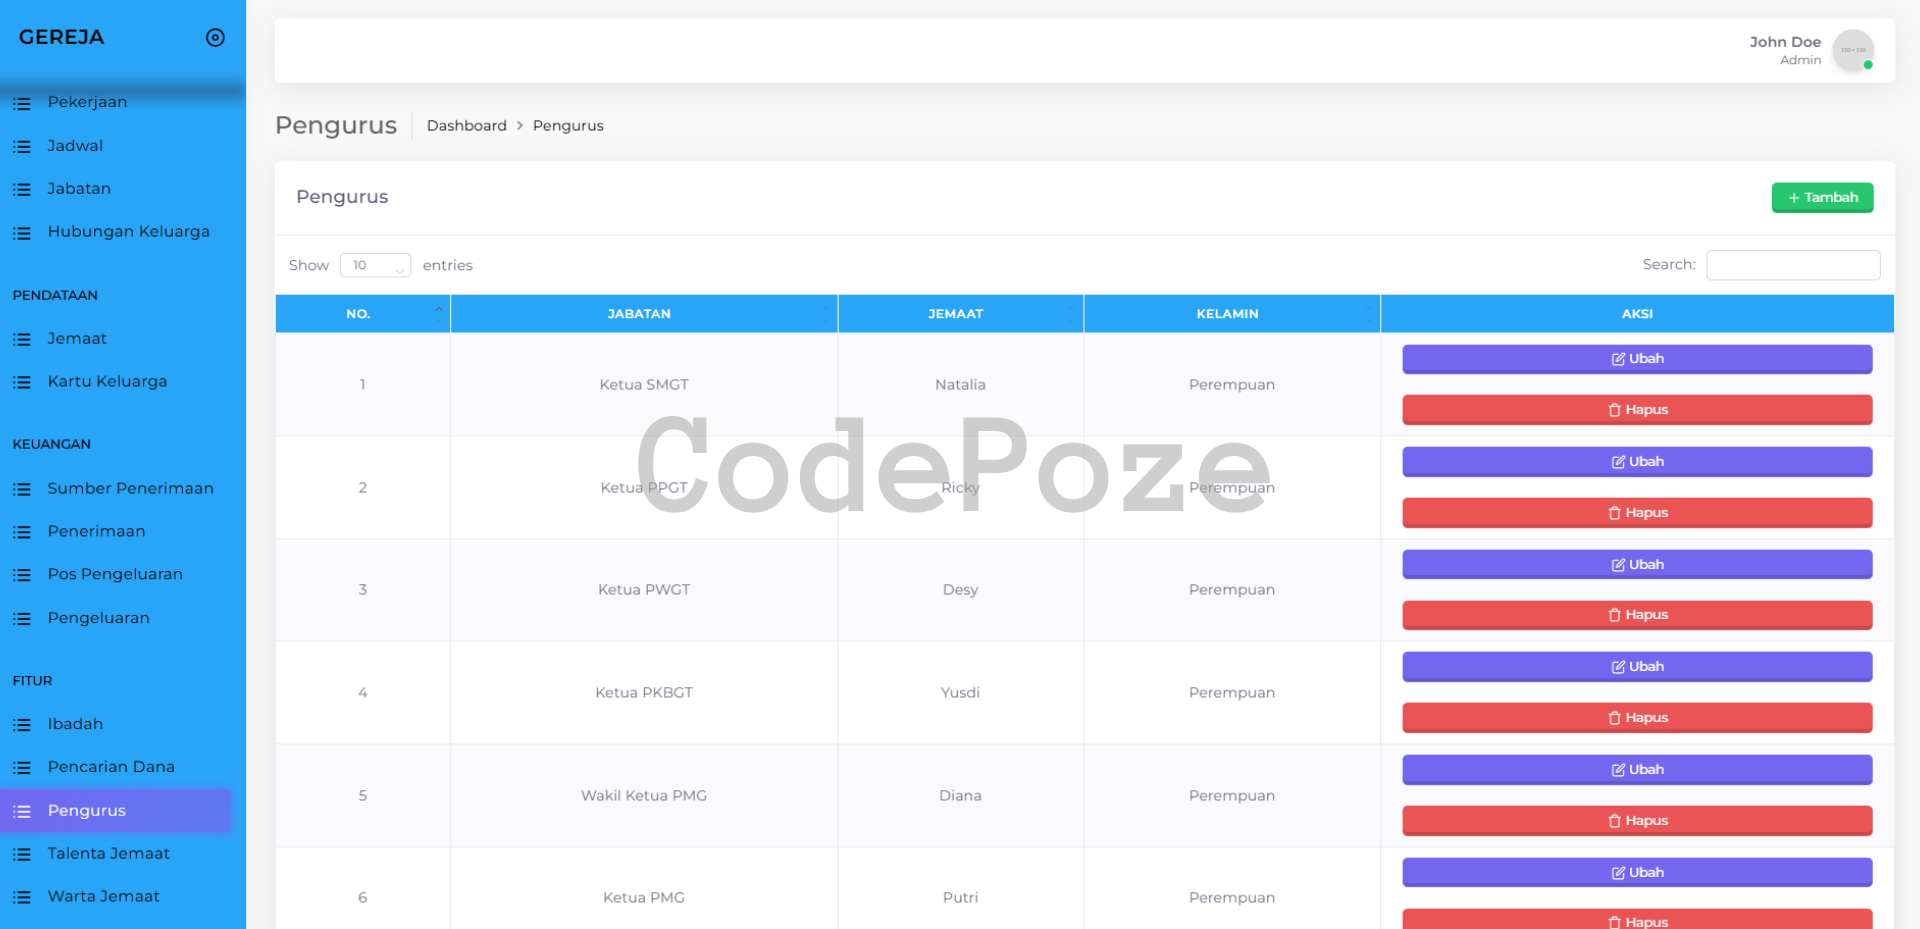Click the list icon beside Pos Pengeluaran

pyautogui.click(x=22, y=575)
